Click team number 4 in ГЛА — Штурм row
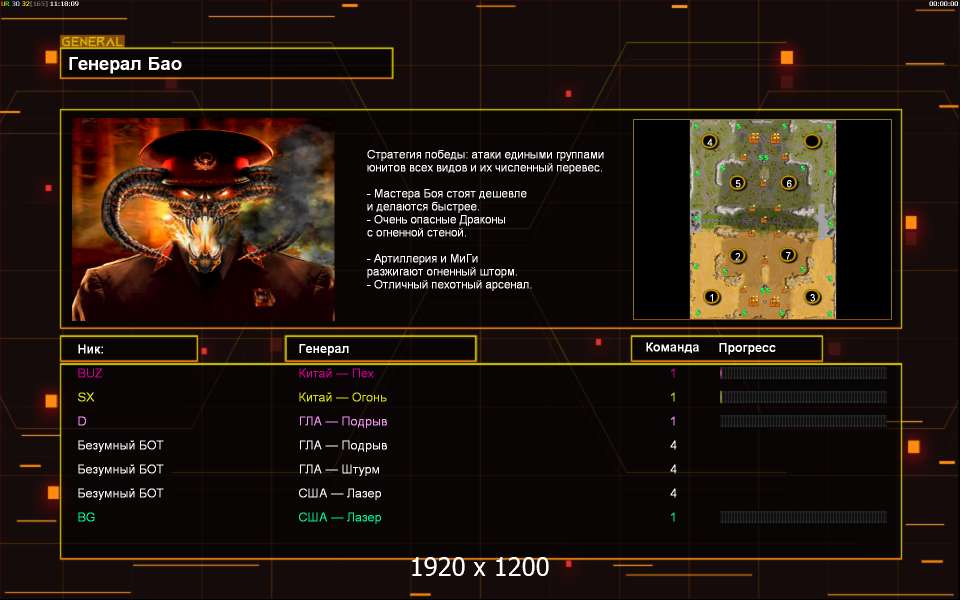 coord(673,470)
